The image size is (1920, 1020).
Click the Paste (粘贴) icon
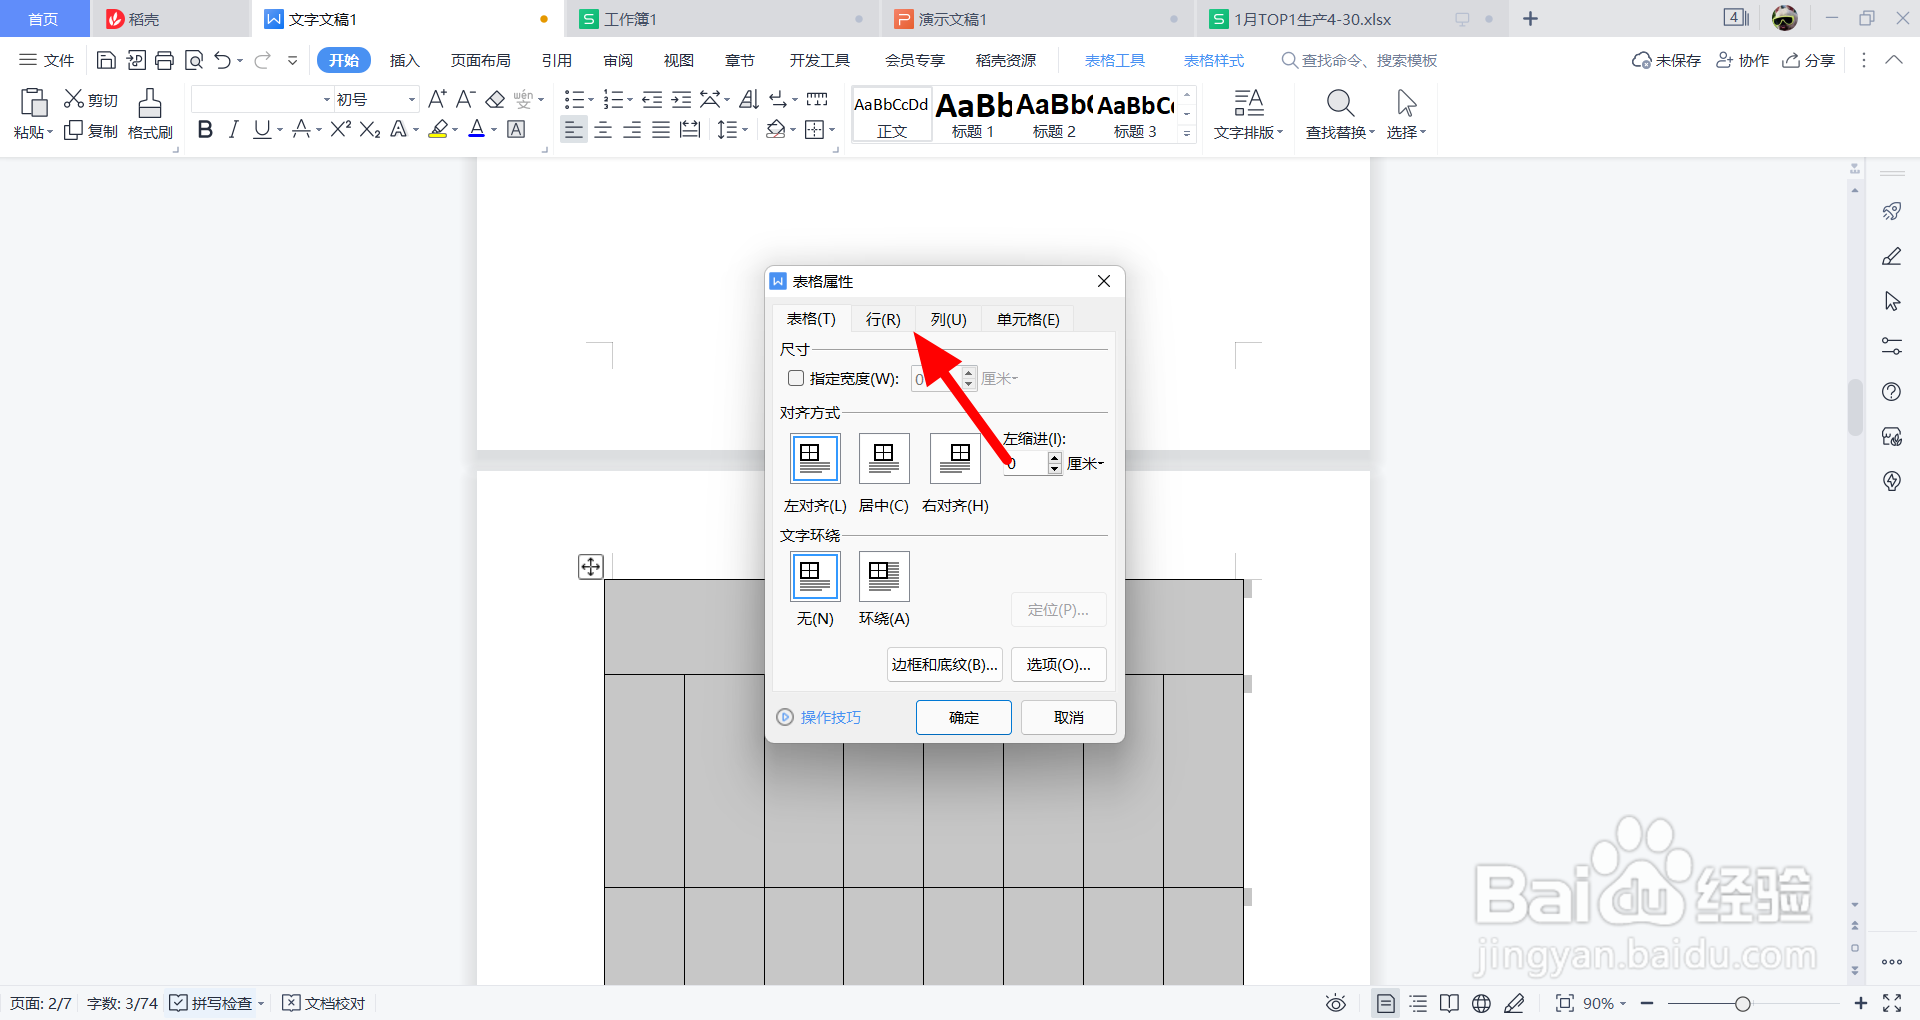pos(34,102)
